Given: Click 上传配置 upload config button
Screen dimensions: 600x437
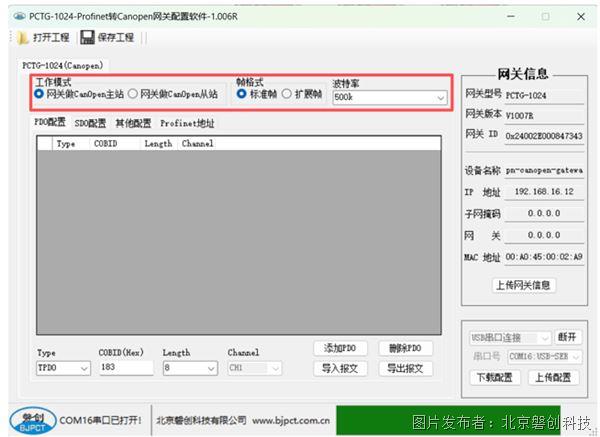Looking at the screenshot, I should (x=553, y=378).
